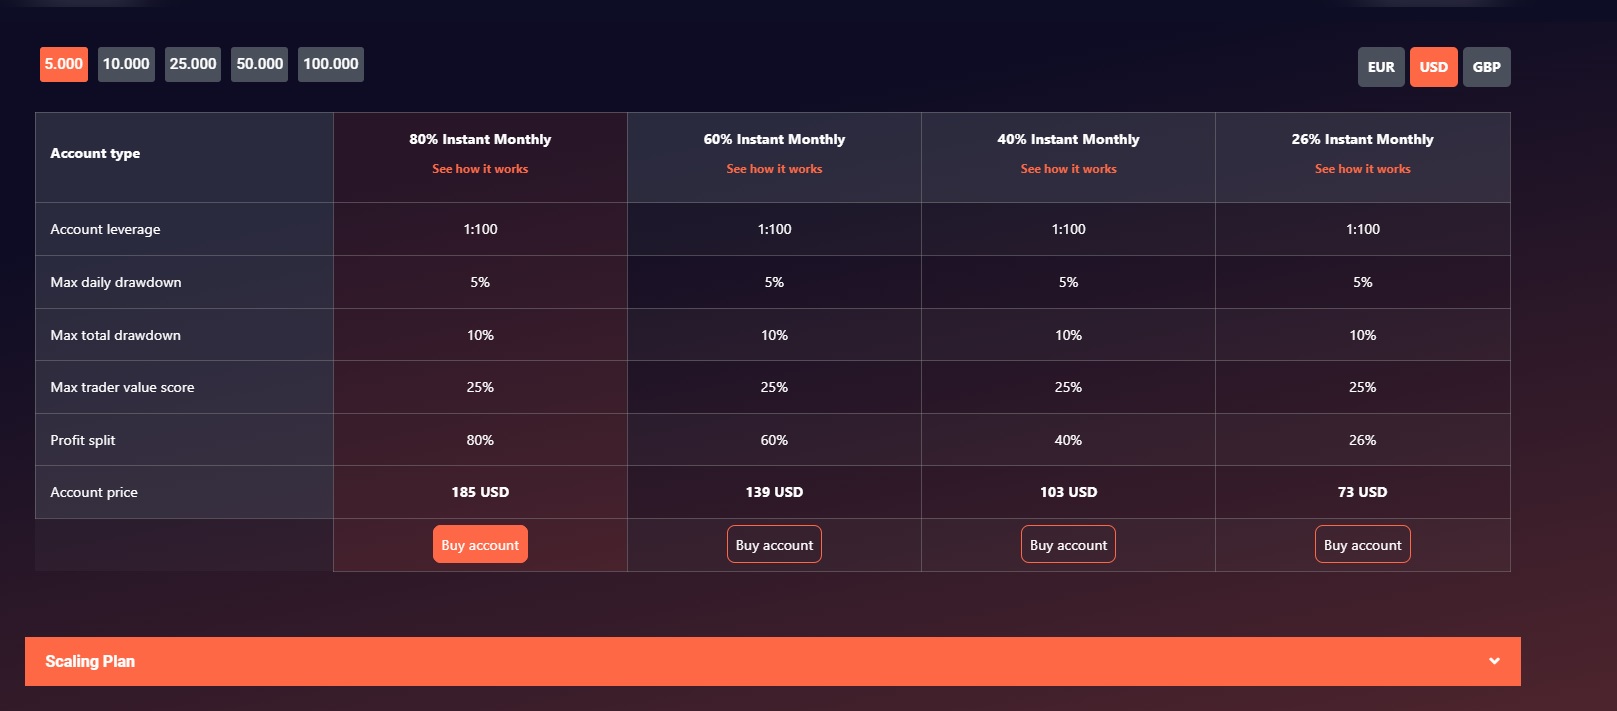
Task: Select USD currency option
Action: [1433, 67]
